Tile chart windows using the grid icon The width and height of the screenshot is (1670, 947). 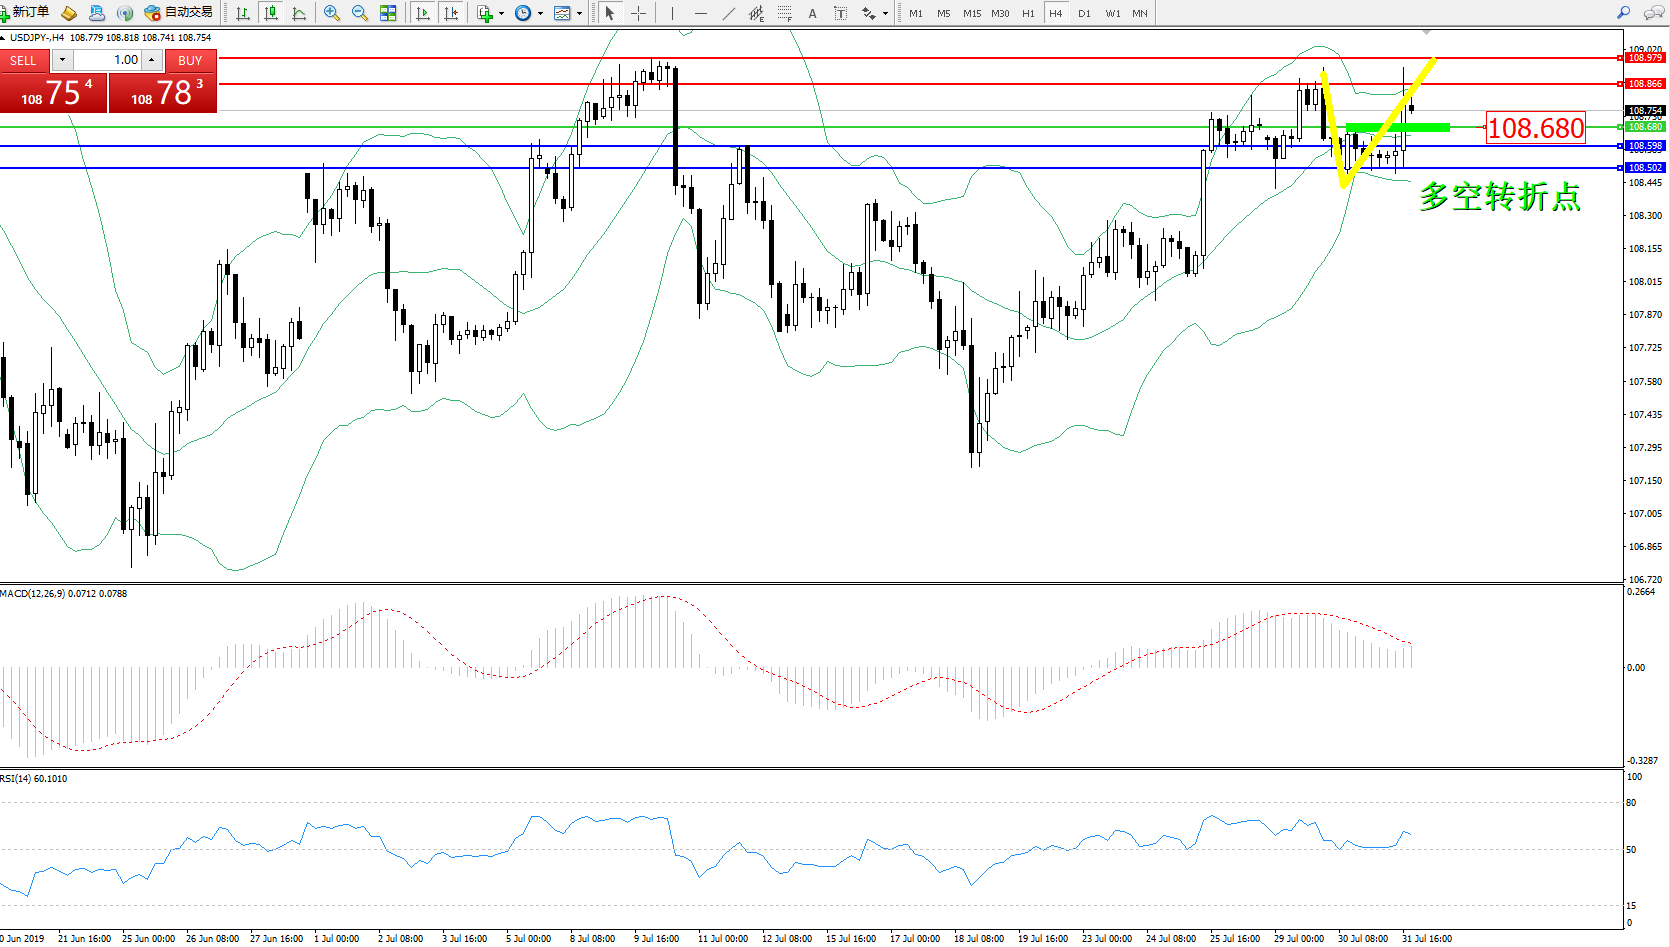(388, 13)
